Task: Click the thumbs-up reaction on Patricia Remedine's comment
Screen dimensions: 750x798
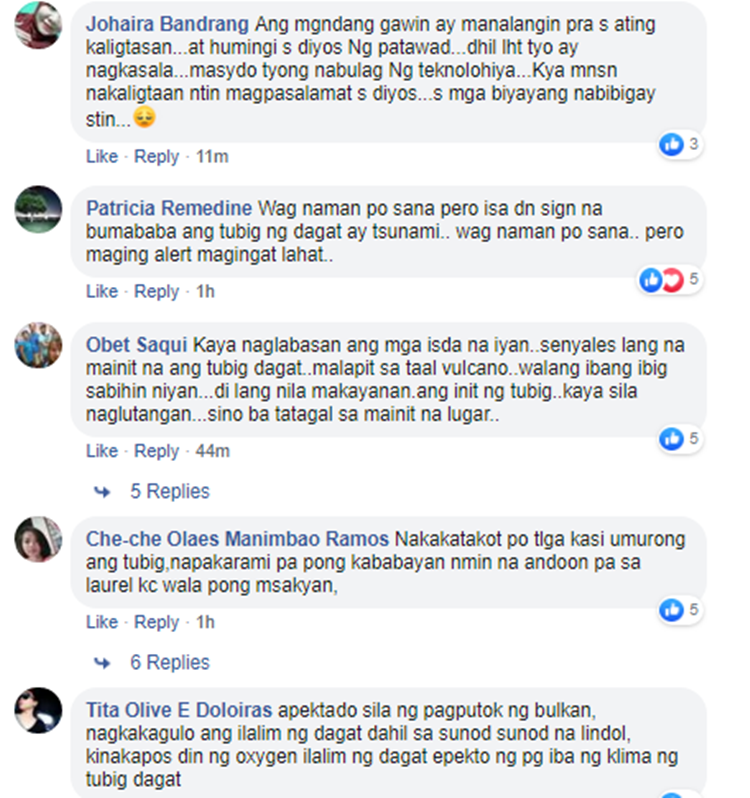Action: tap(651, 279)
